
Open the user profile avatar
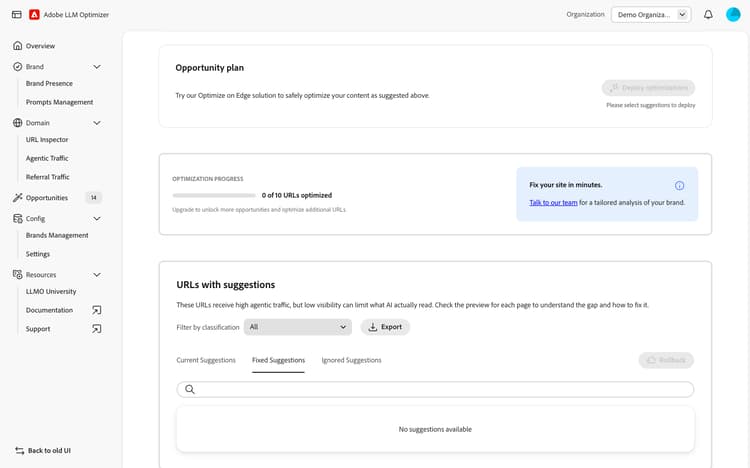733,15
